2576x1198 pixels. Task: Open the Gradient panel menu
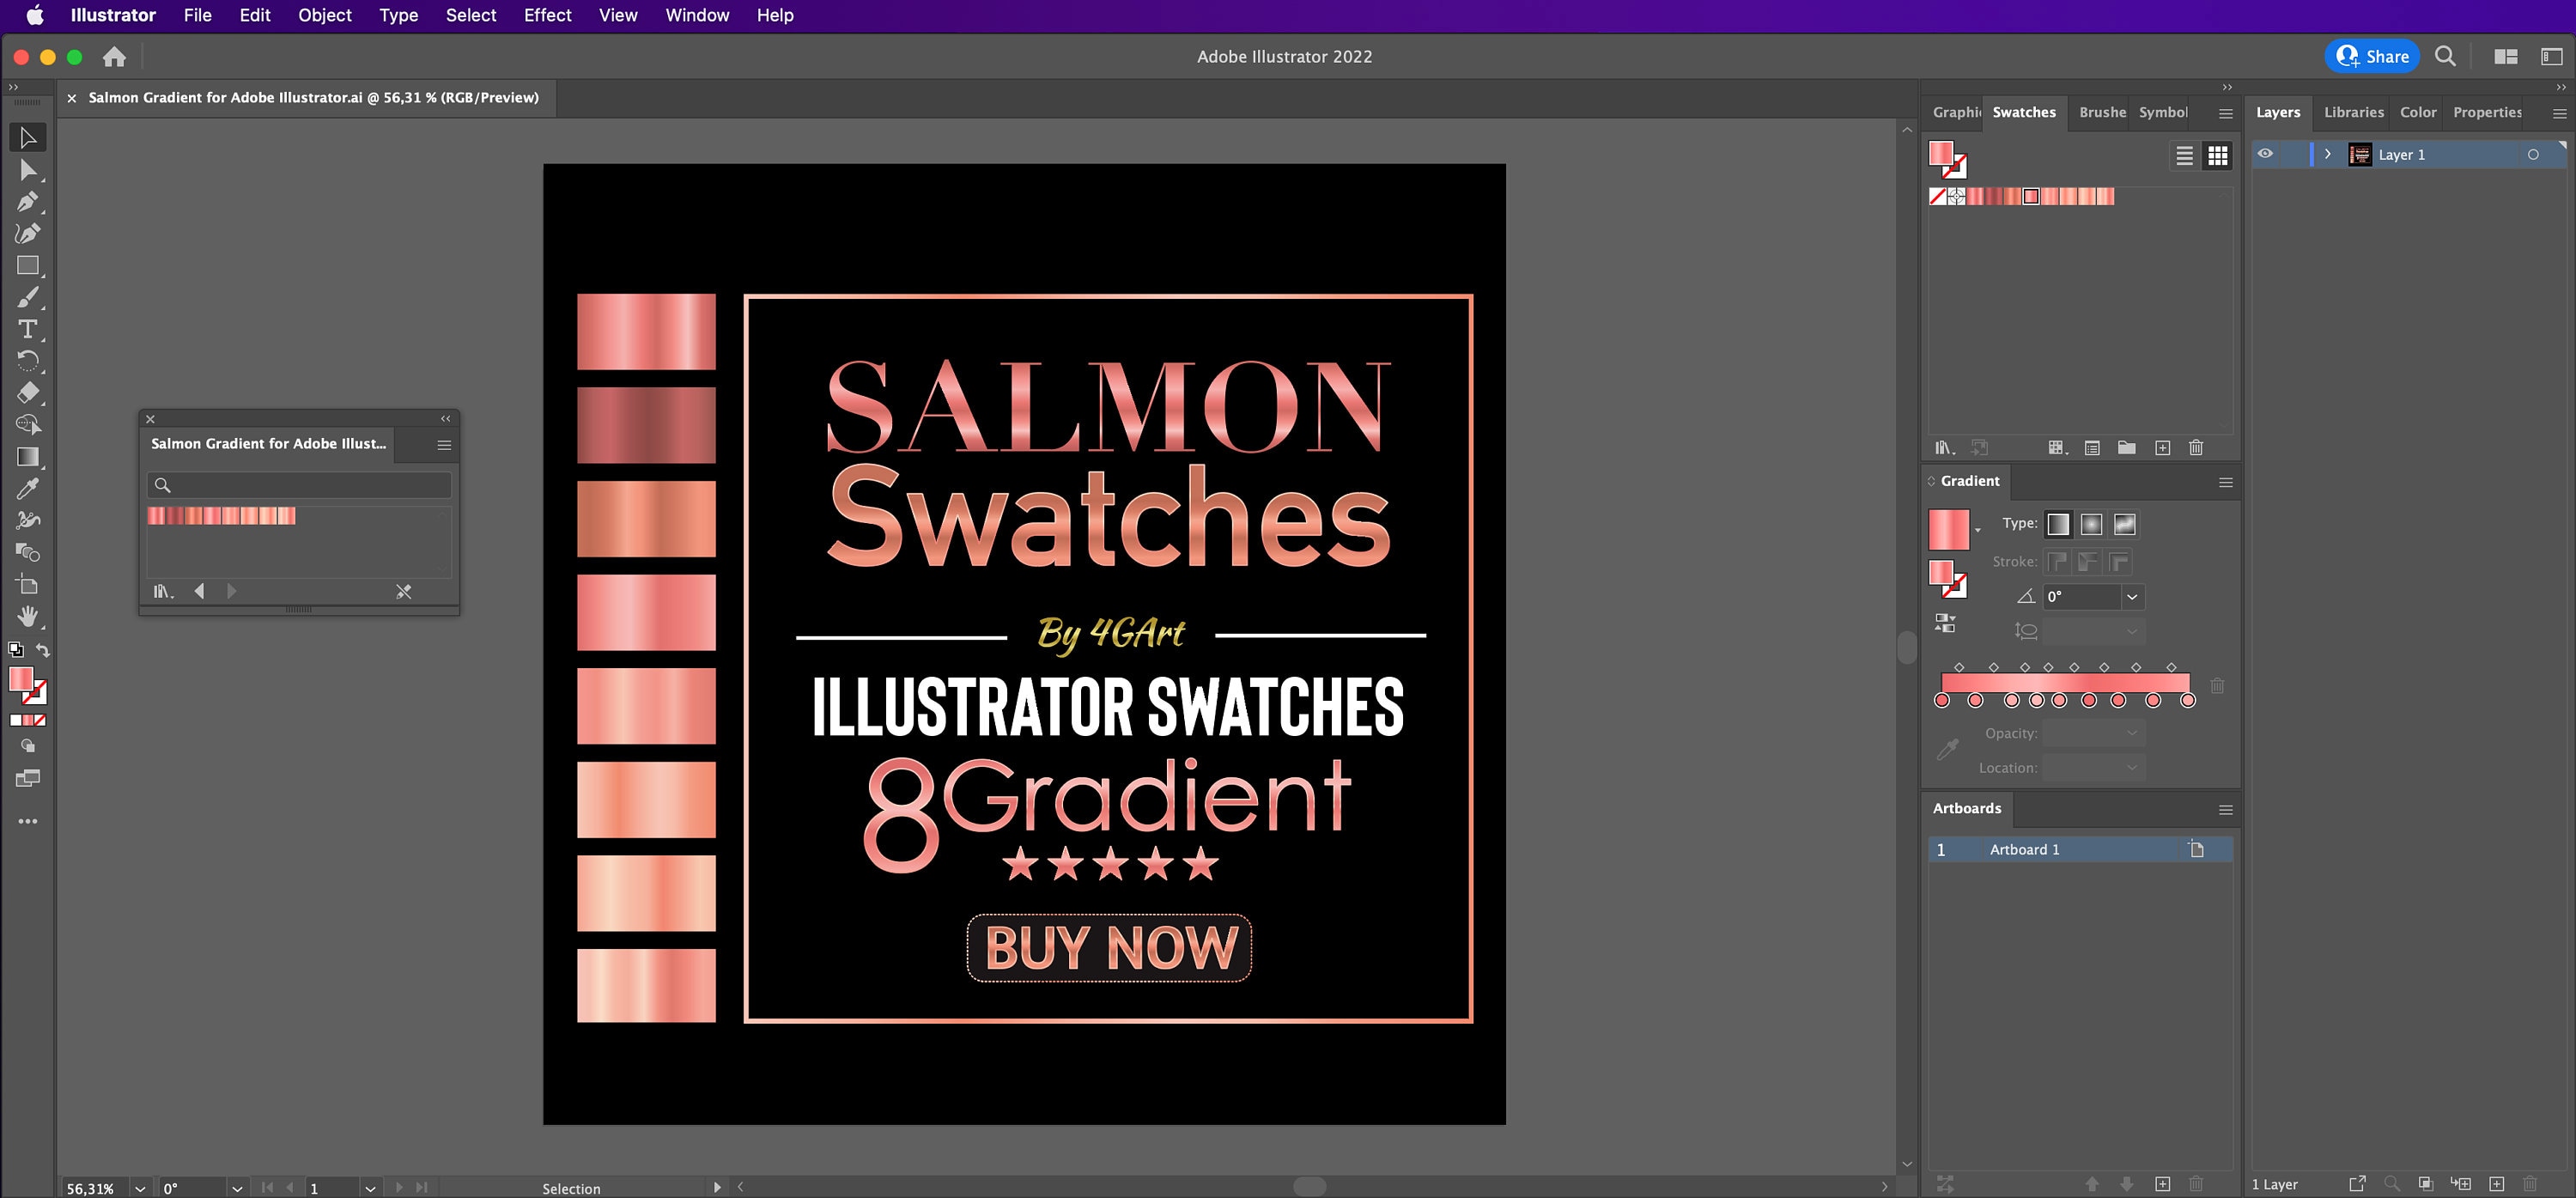(x=2225, y=482)
